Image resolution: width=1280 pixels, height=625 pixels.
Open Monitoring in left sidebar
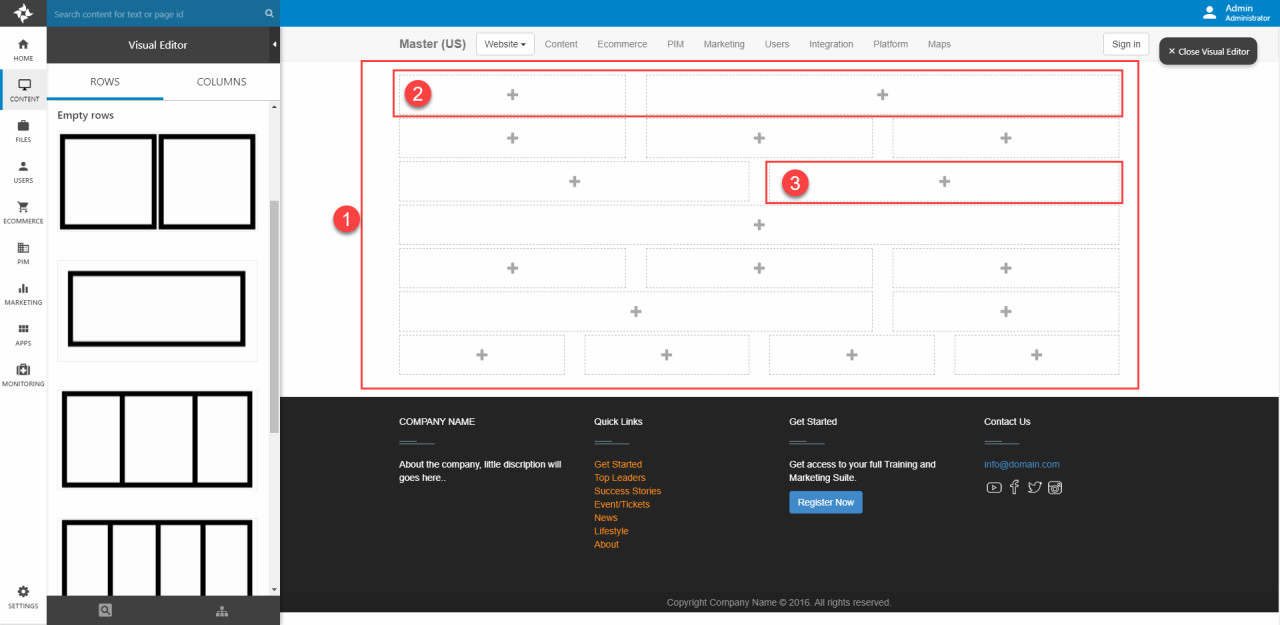[23, 375]
